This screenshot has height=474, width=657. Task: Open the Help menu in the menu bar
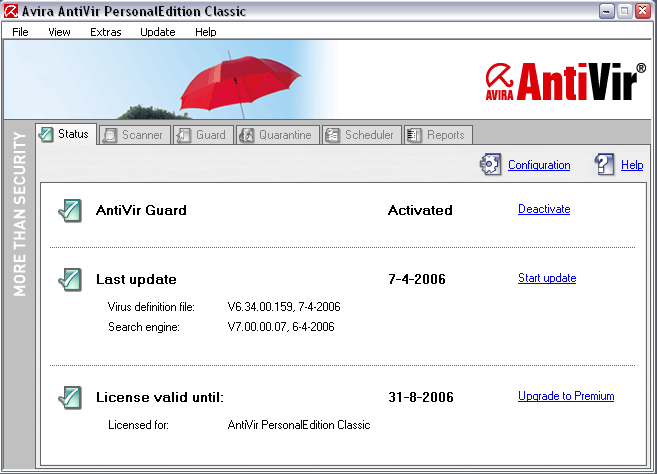(205, 32)
